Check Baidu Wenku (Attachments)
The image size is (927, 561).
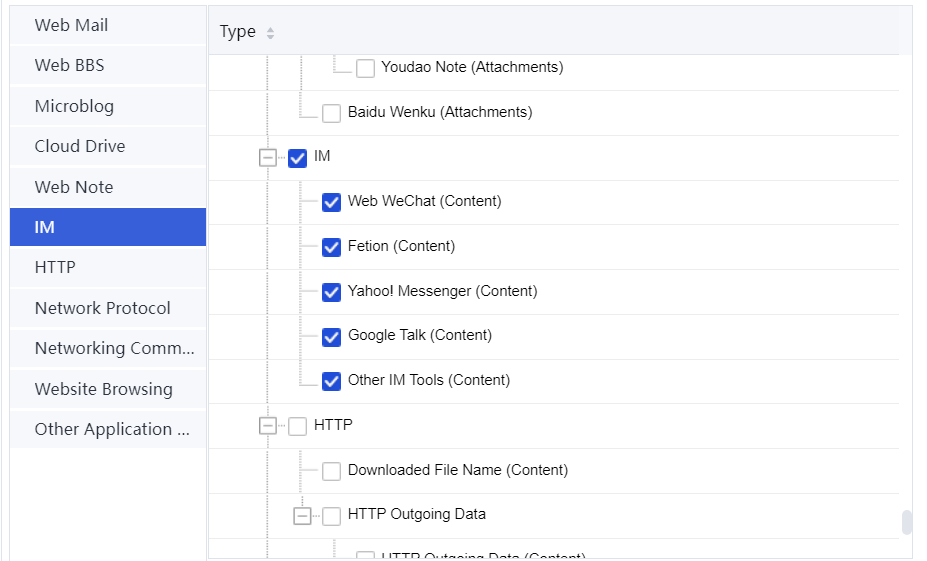click(331, 113)
